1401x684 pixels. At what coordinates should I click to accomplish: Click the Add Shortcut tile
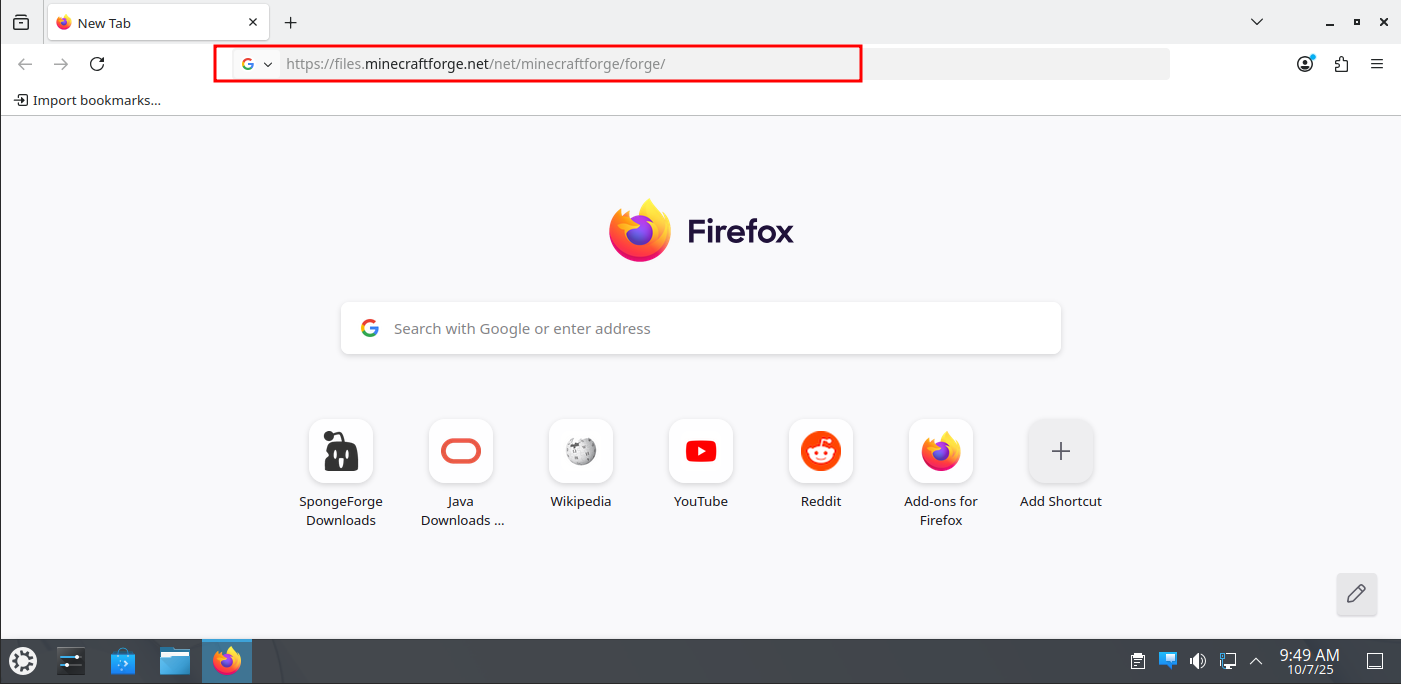[x=1060, y=452]
